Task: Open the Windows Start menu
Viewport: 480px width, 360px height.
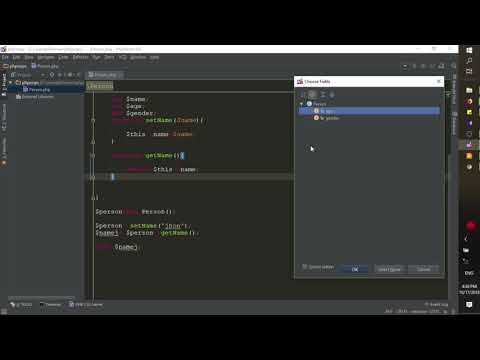Action: [469, 50]
